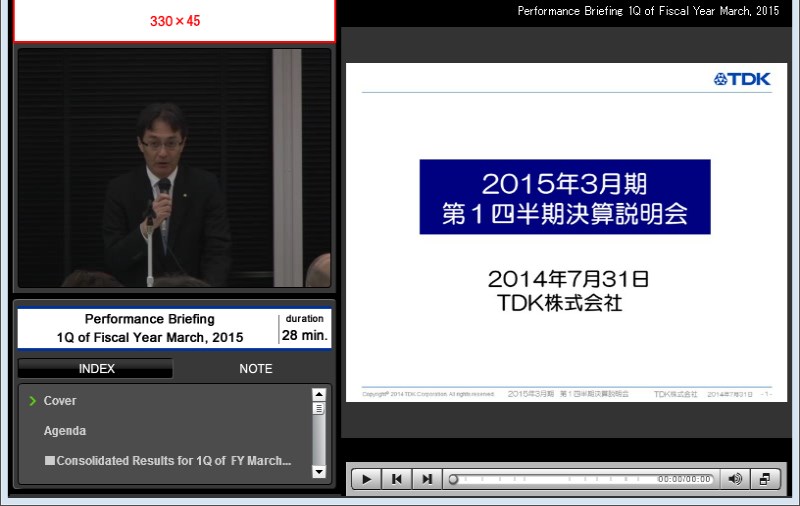This screenshot has width=800, height=506.
Task: Click the TDK logo on the slide
Action: coord(742,79)
